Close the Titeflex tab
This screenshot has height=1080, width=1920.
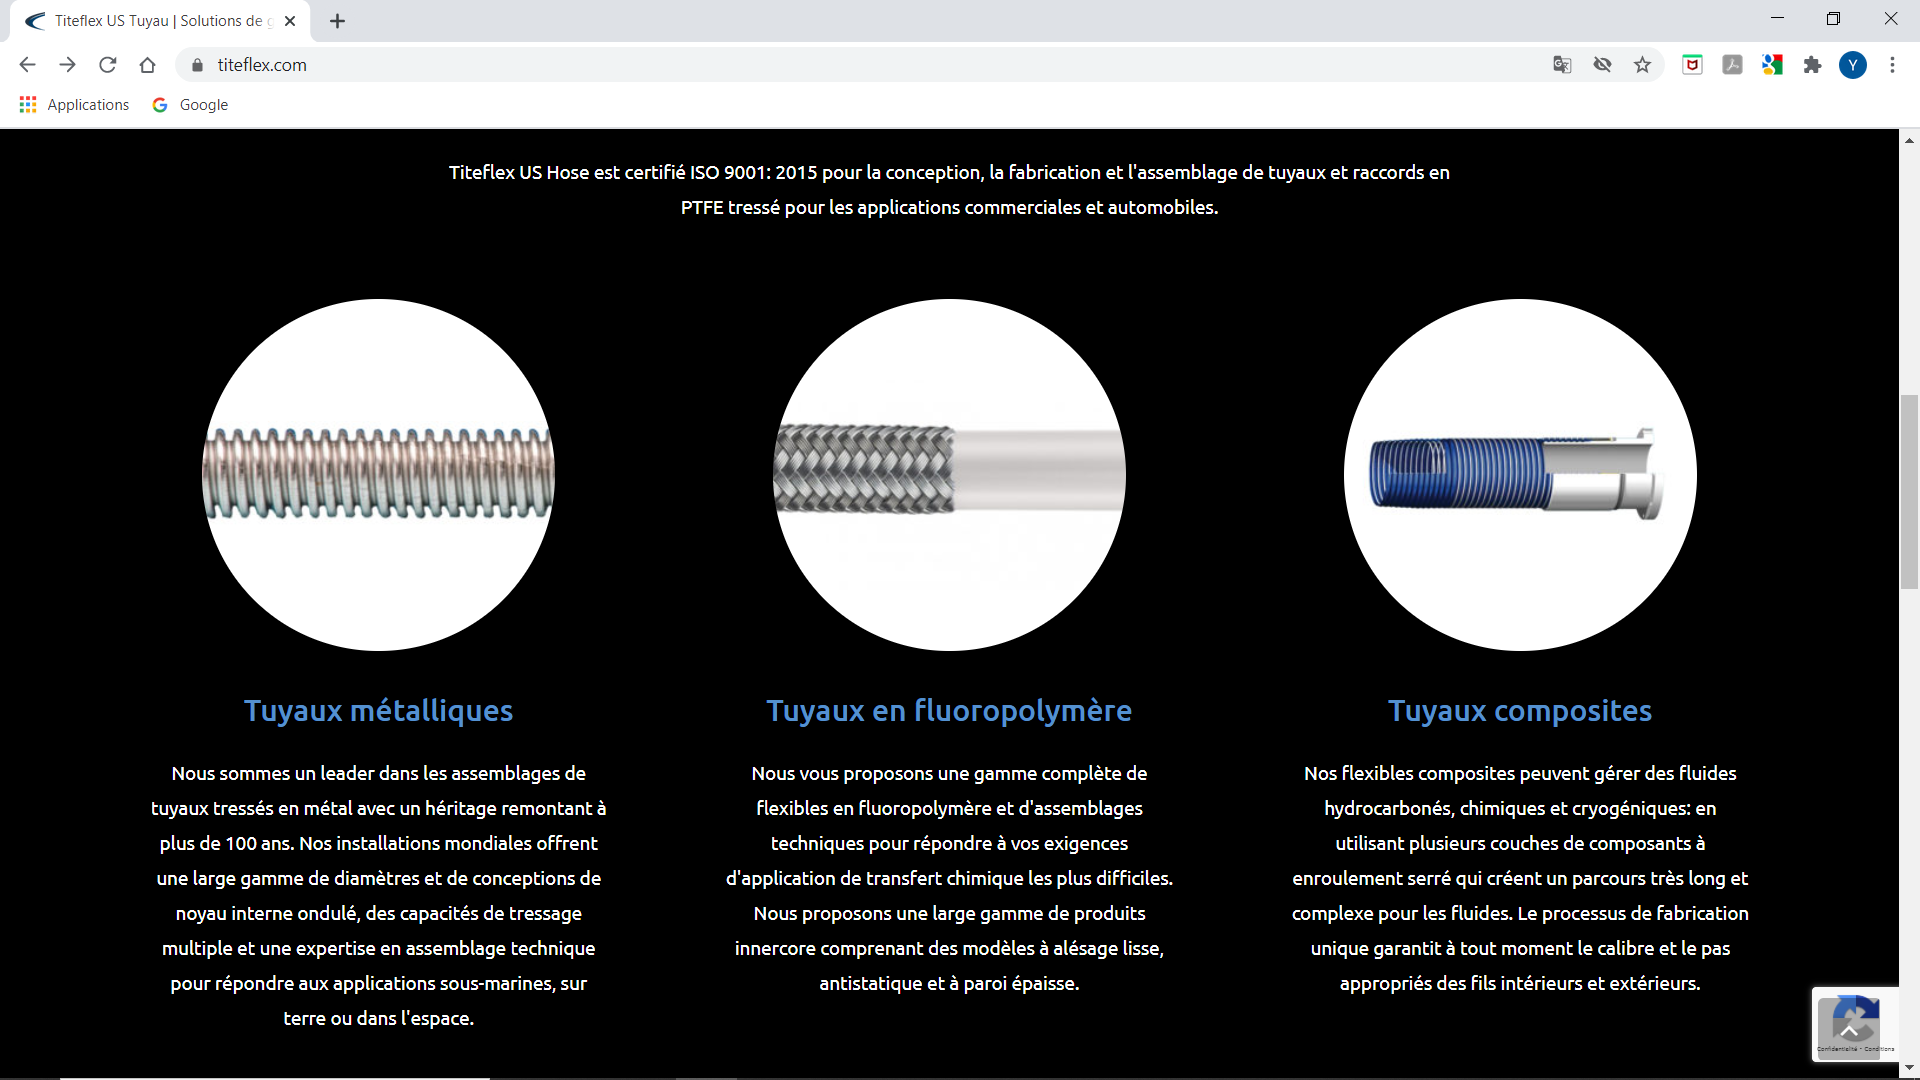point(290,21)
